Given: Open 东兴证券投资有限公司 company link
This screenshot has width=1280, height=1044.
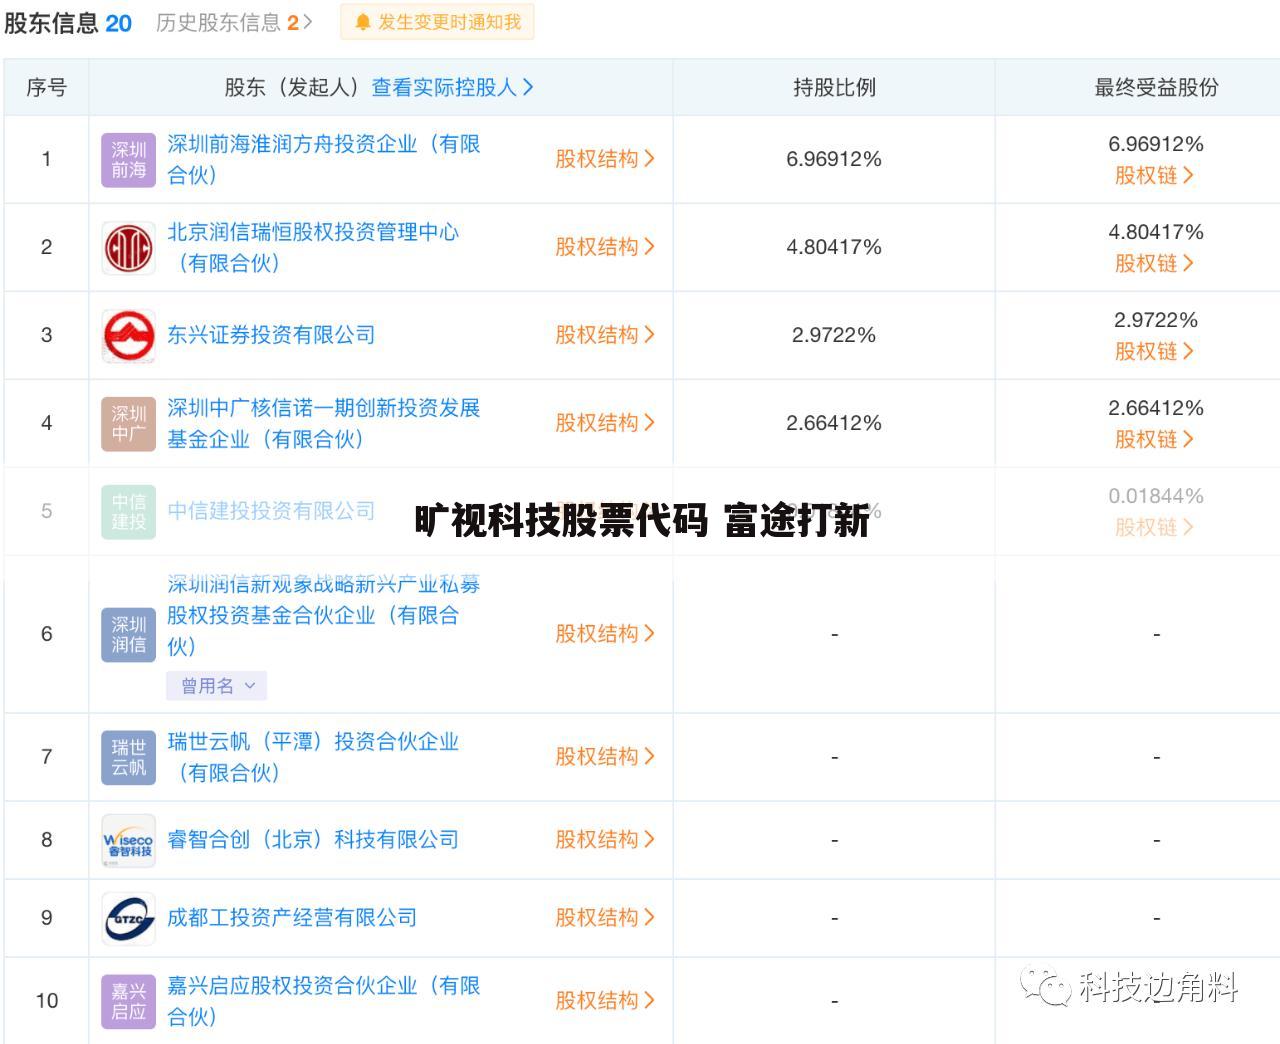Looking at the screenshot, I should tap(271, 335).
